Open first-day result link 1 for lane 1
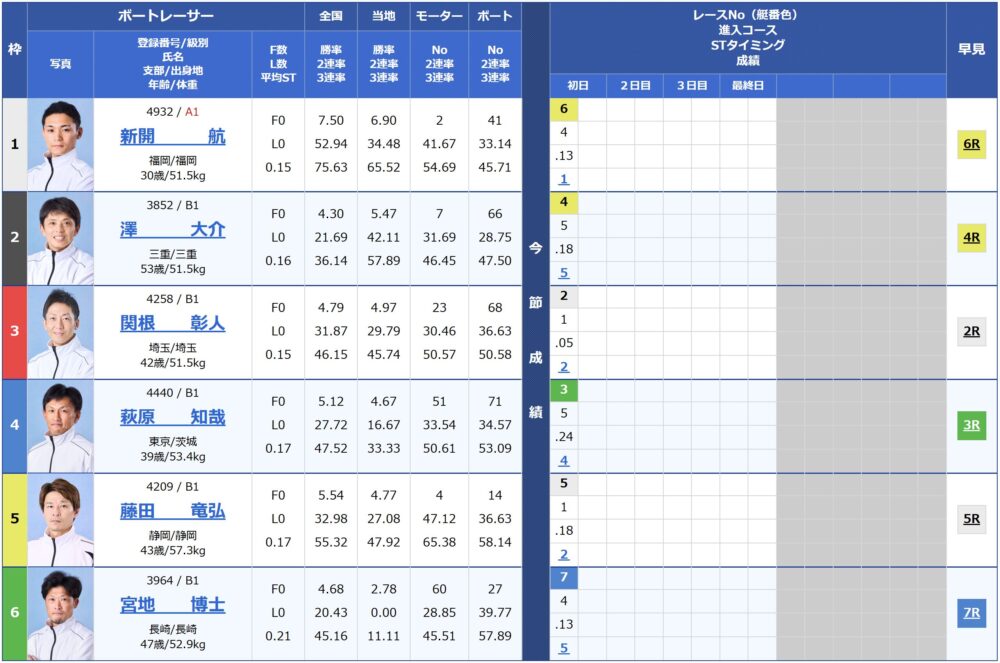 click(564, 179)
